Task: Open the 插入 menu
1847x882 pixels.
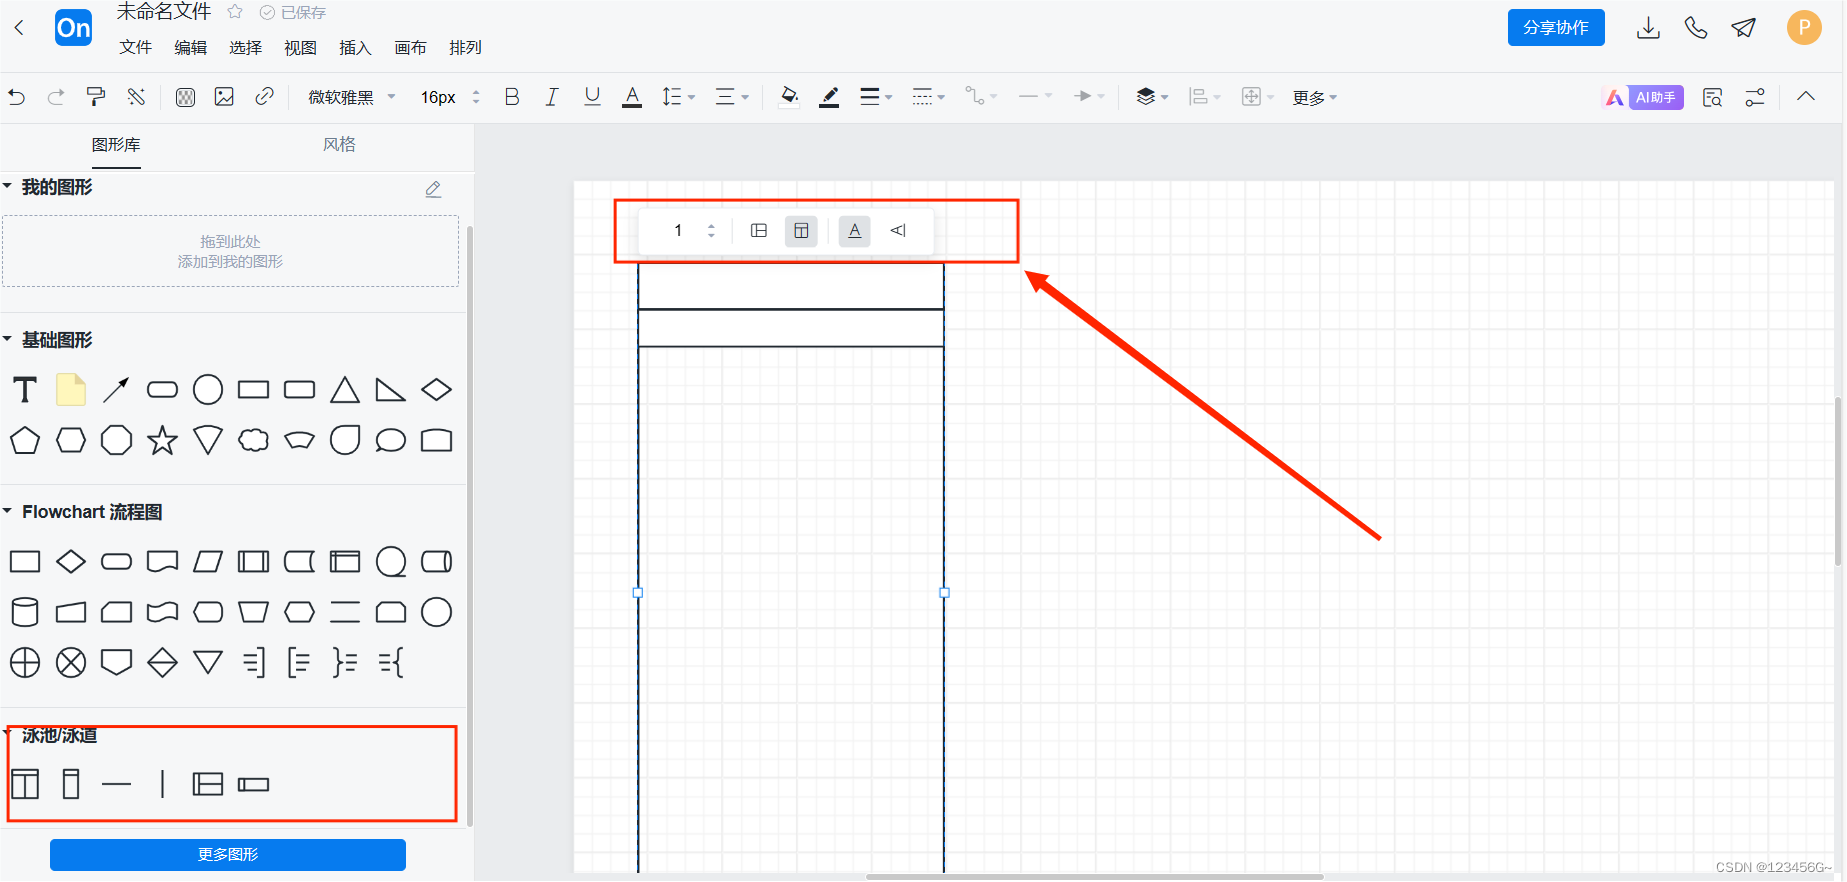Action: (355, 48)
